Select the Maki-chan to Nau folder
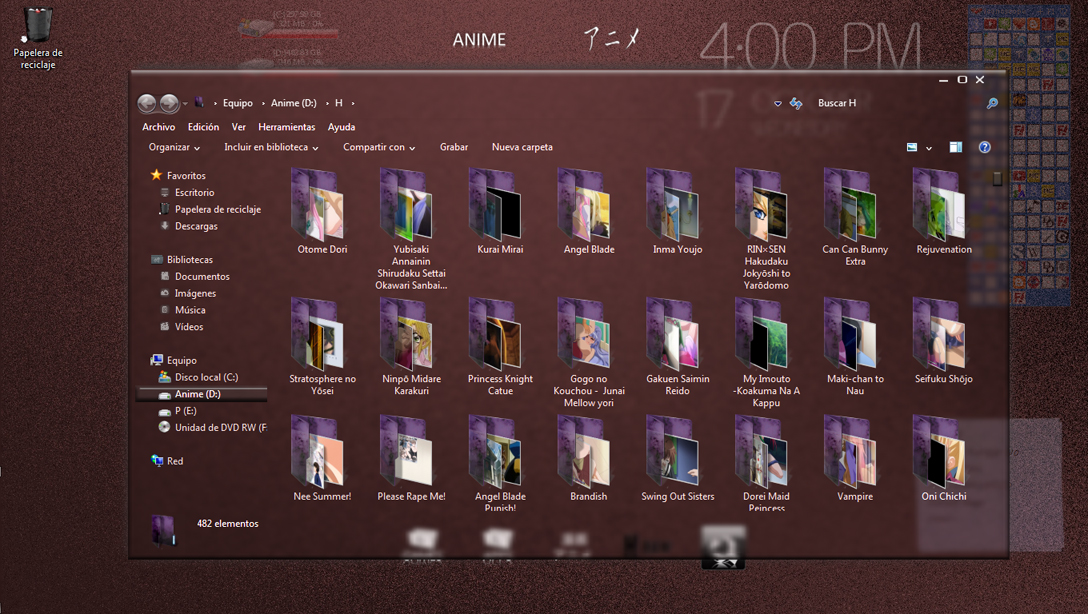The width and height of the screenshot is (1088, 614). pos(855,346)
